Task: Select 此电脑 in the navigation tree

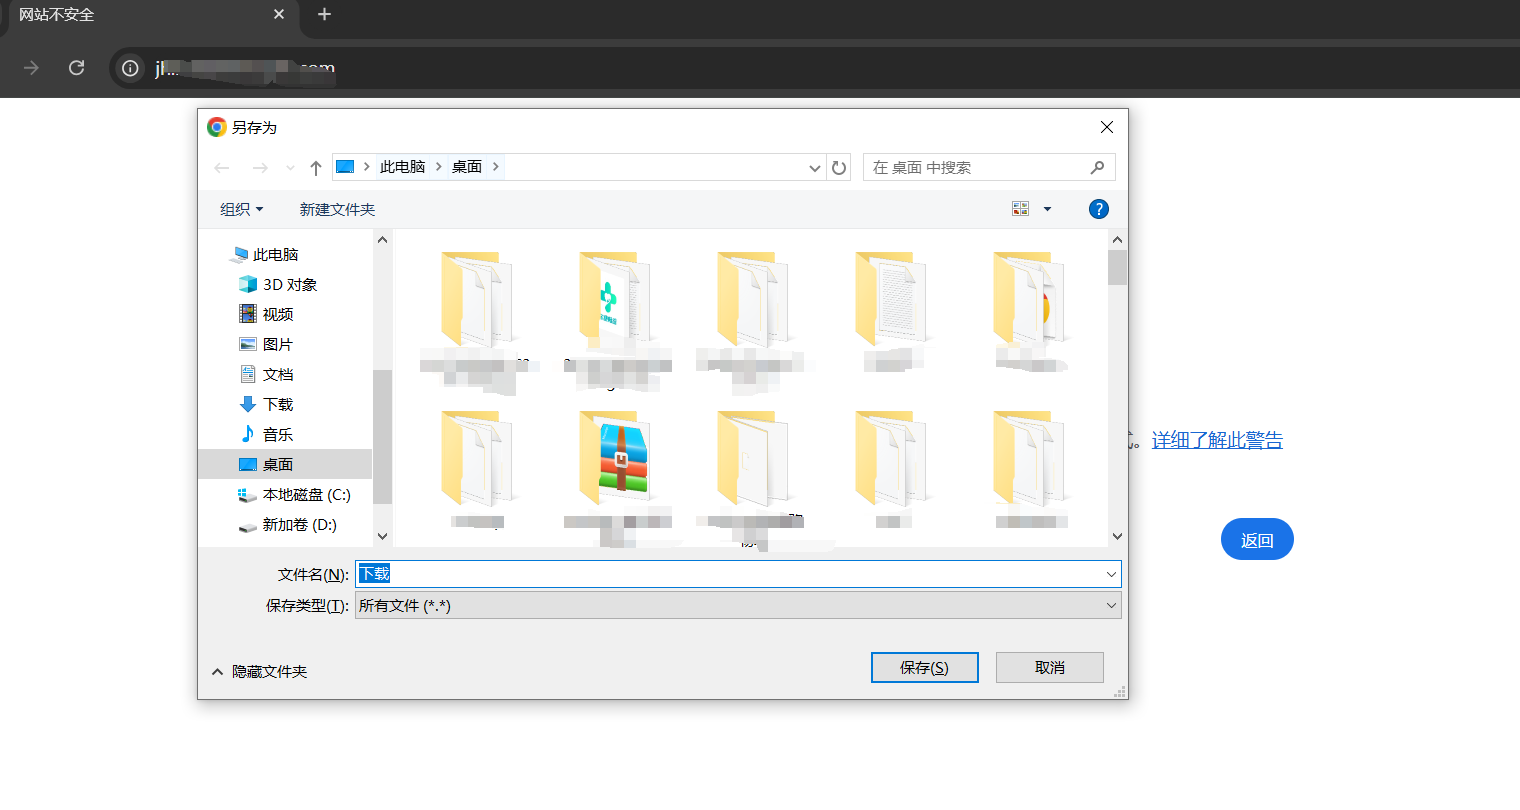Action: coord(265,255)
